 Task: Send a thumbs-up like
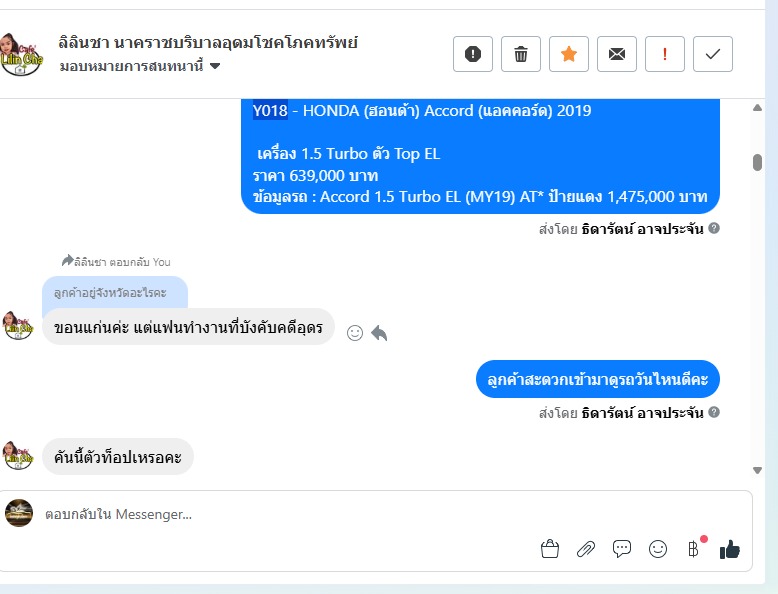click(x=730, y=548)
